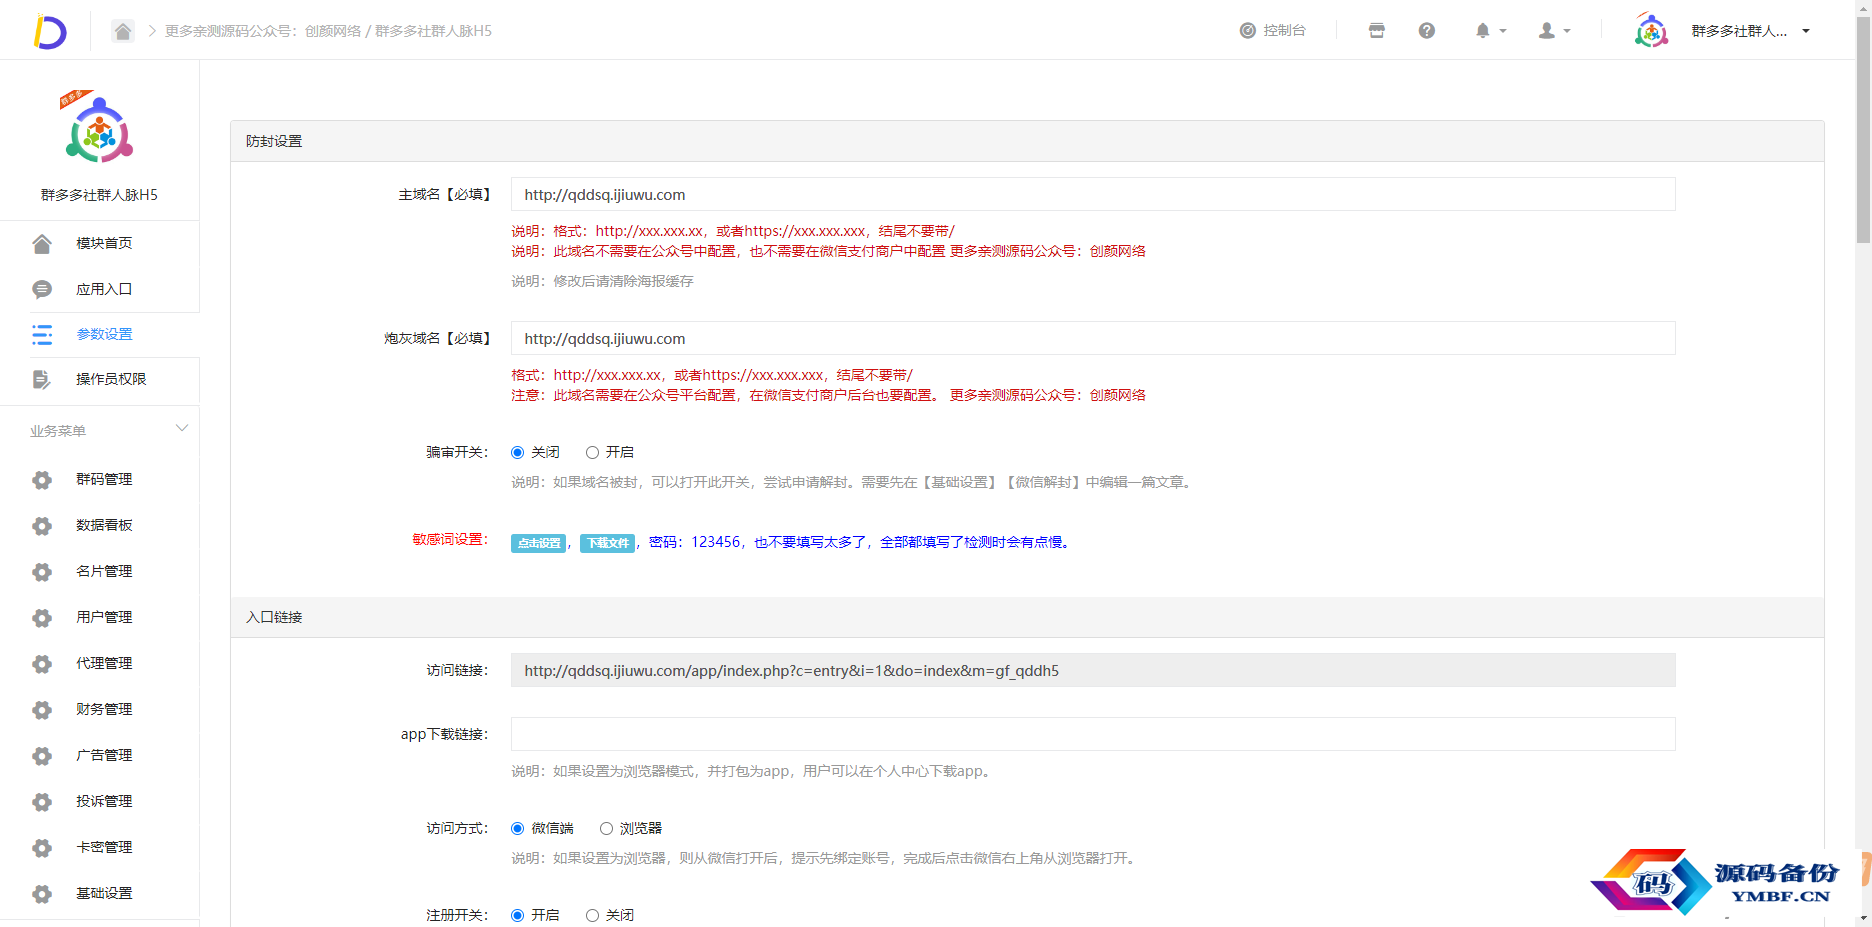Click the 炮灰域名 input field

point(1093,338)
